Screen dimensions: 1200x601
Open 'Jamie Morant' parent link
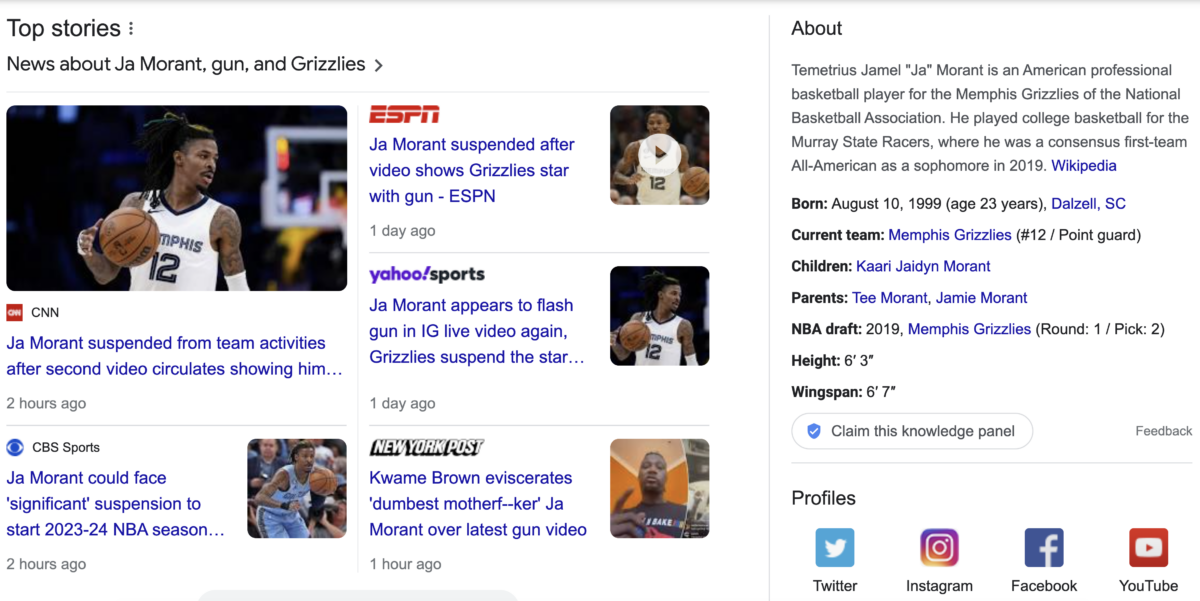981,298
